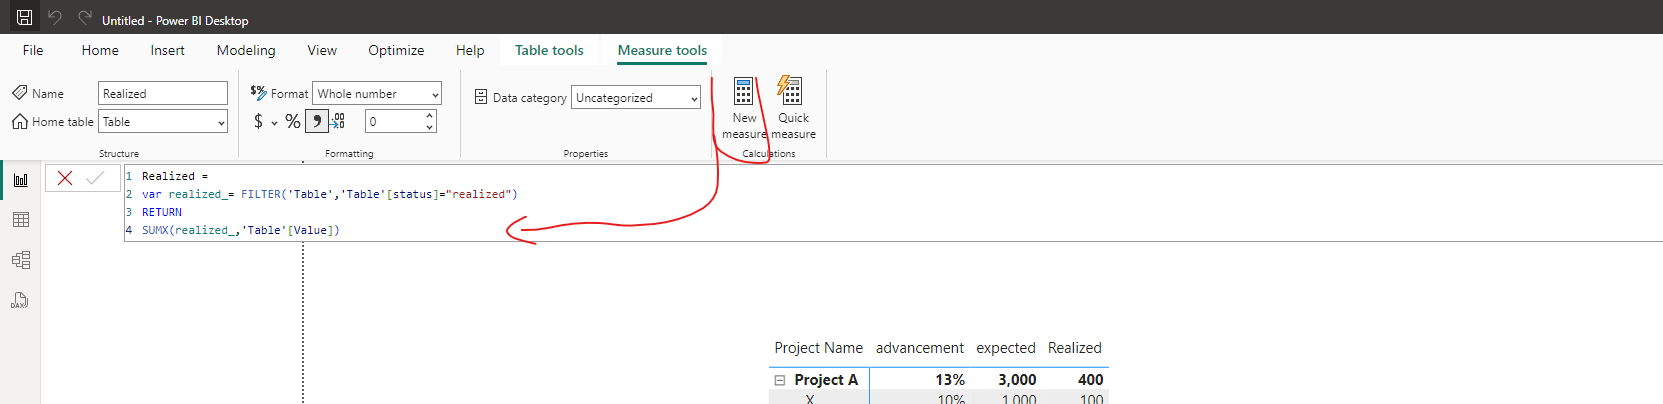This screenshot has height=404, width=1663.
Task: Toggle the thousands separator comma button
Action: [316, 121]
